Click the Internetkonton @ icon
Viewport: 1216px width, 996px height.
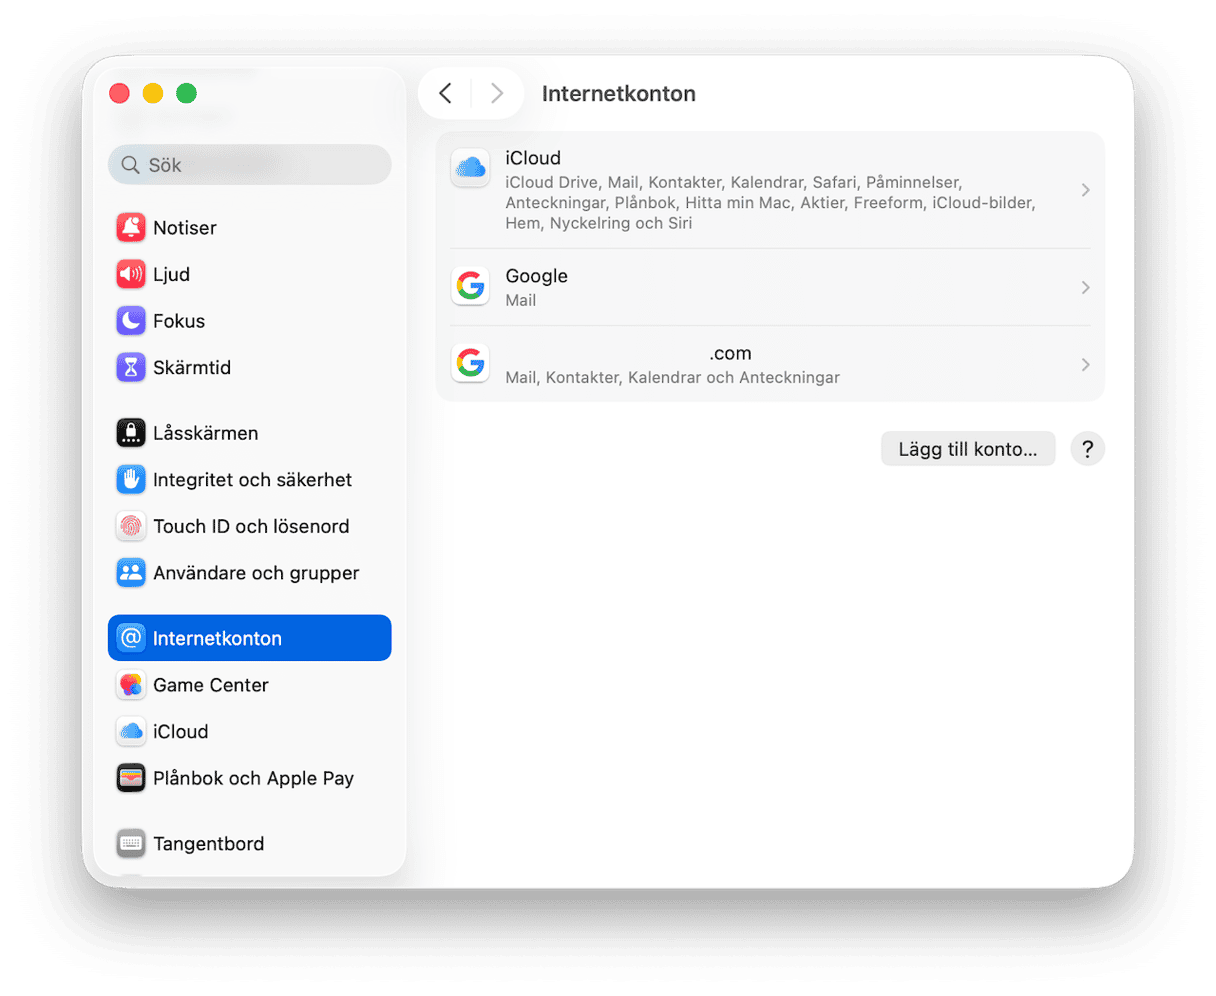coord(131,638)
